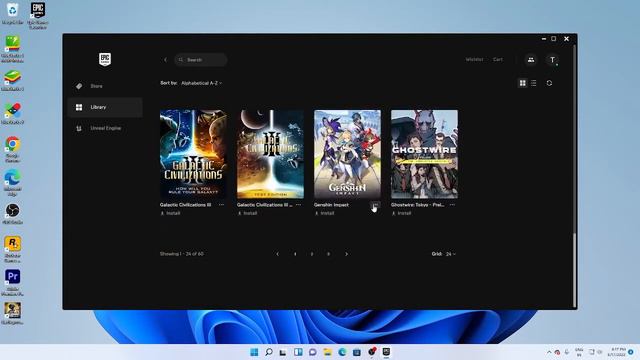The height and width of the screenshot is (360, 640).
Task: Open the Friends icon at top right
Action: [x=531, y=60]
